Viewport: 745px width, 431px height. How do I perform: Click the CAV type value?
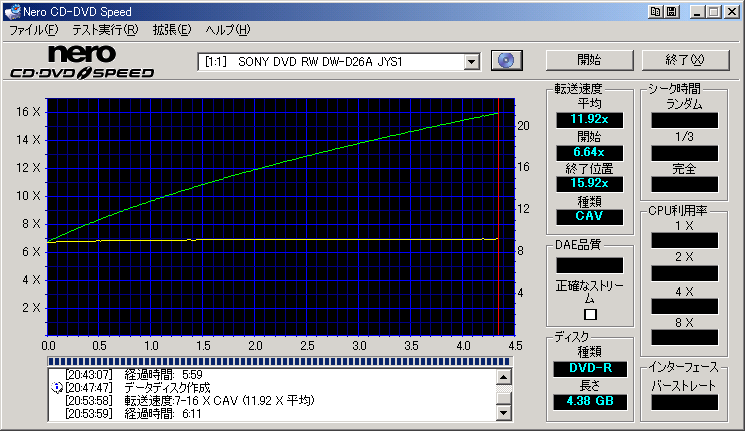pos(589,216)
